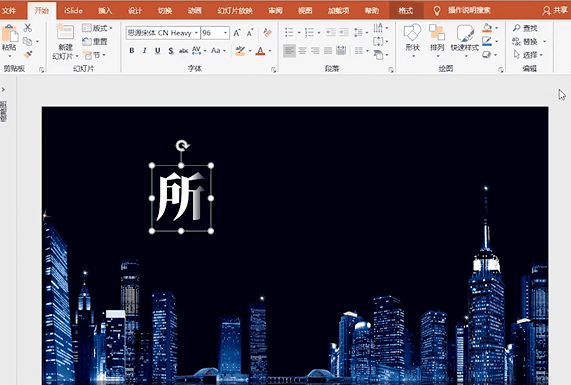The image size is (571, 385).
Task: Decrease font size with smaller A
Action: 250,33
